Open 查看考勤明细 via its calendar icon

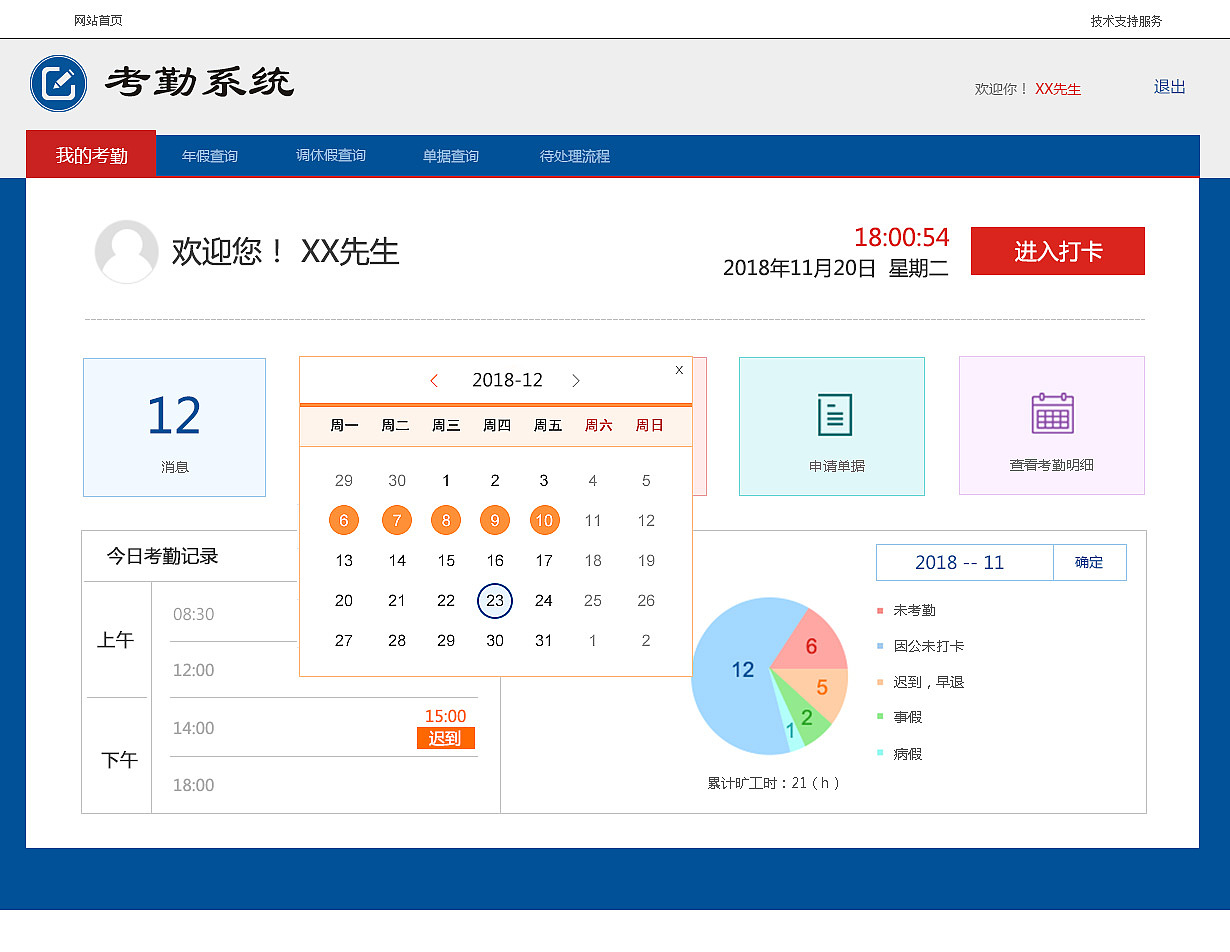(1051, 412)
